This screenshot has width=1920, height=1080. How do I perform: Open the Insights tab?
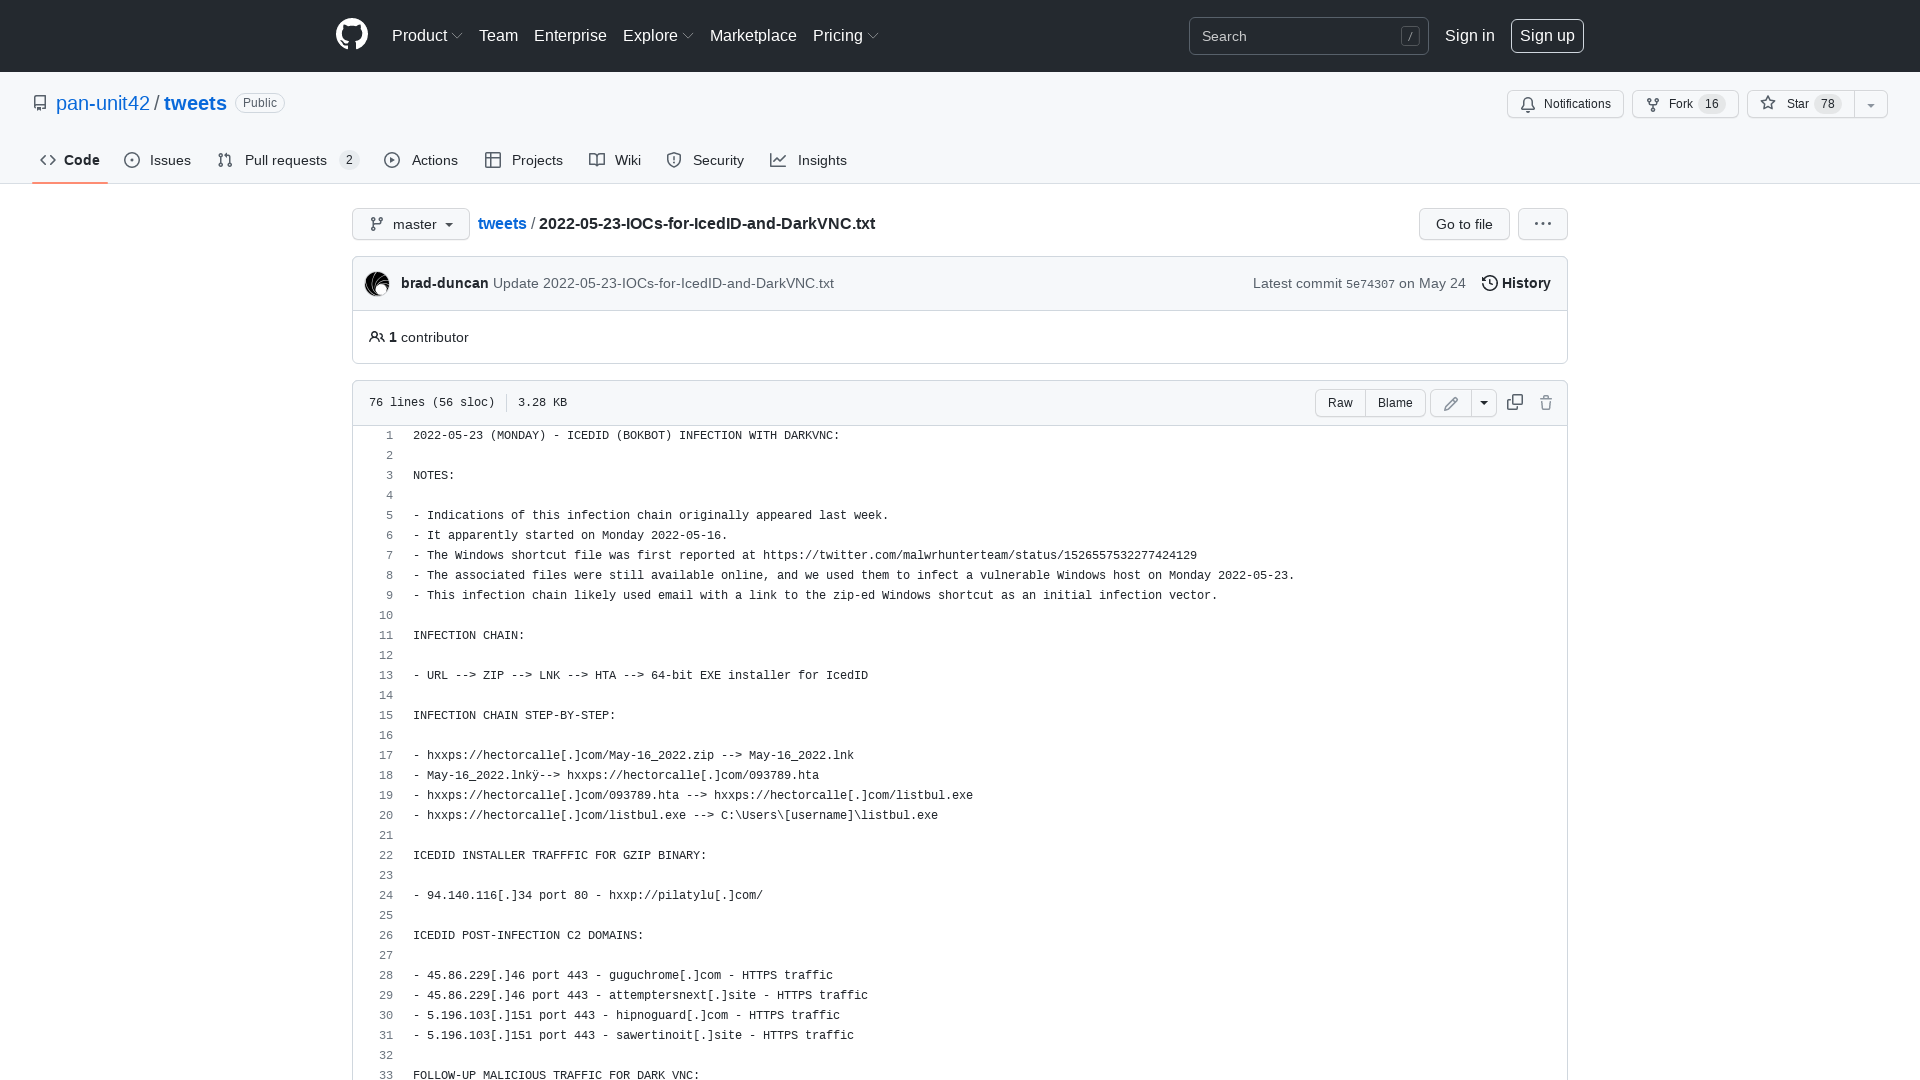point(808,160)
